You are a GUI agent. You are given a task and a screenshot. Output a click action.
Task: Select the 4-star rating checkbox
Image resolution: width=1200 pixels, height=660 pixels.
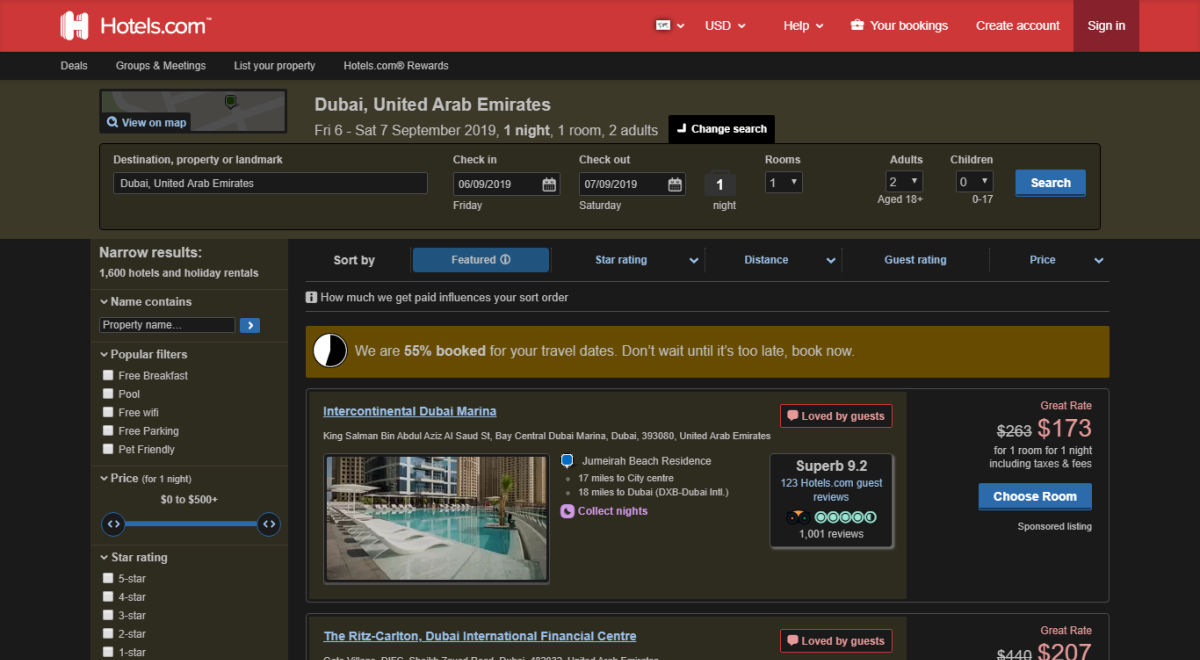pos(108,597)
